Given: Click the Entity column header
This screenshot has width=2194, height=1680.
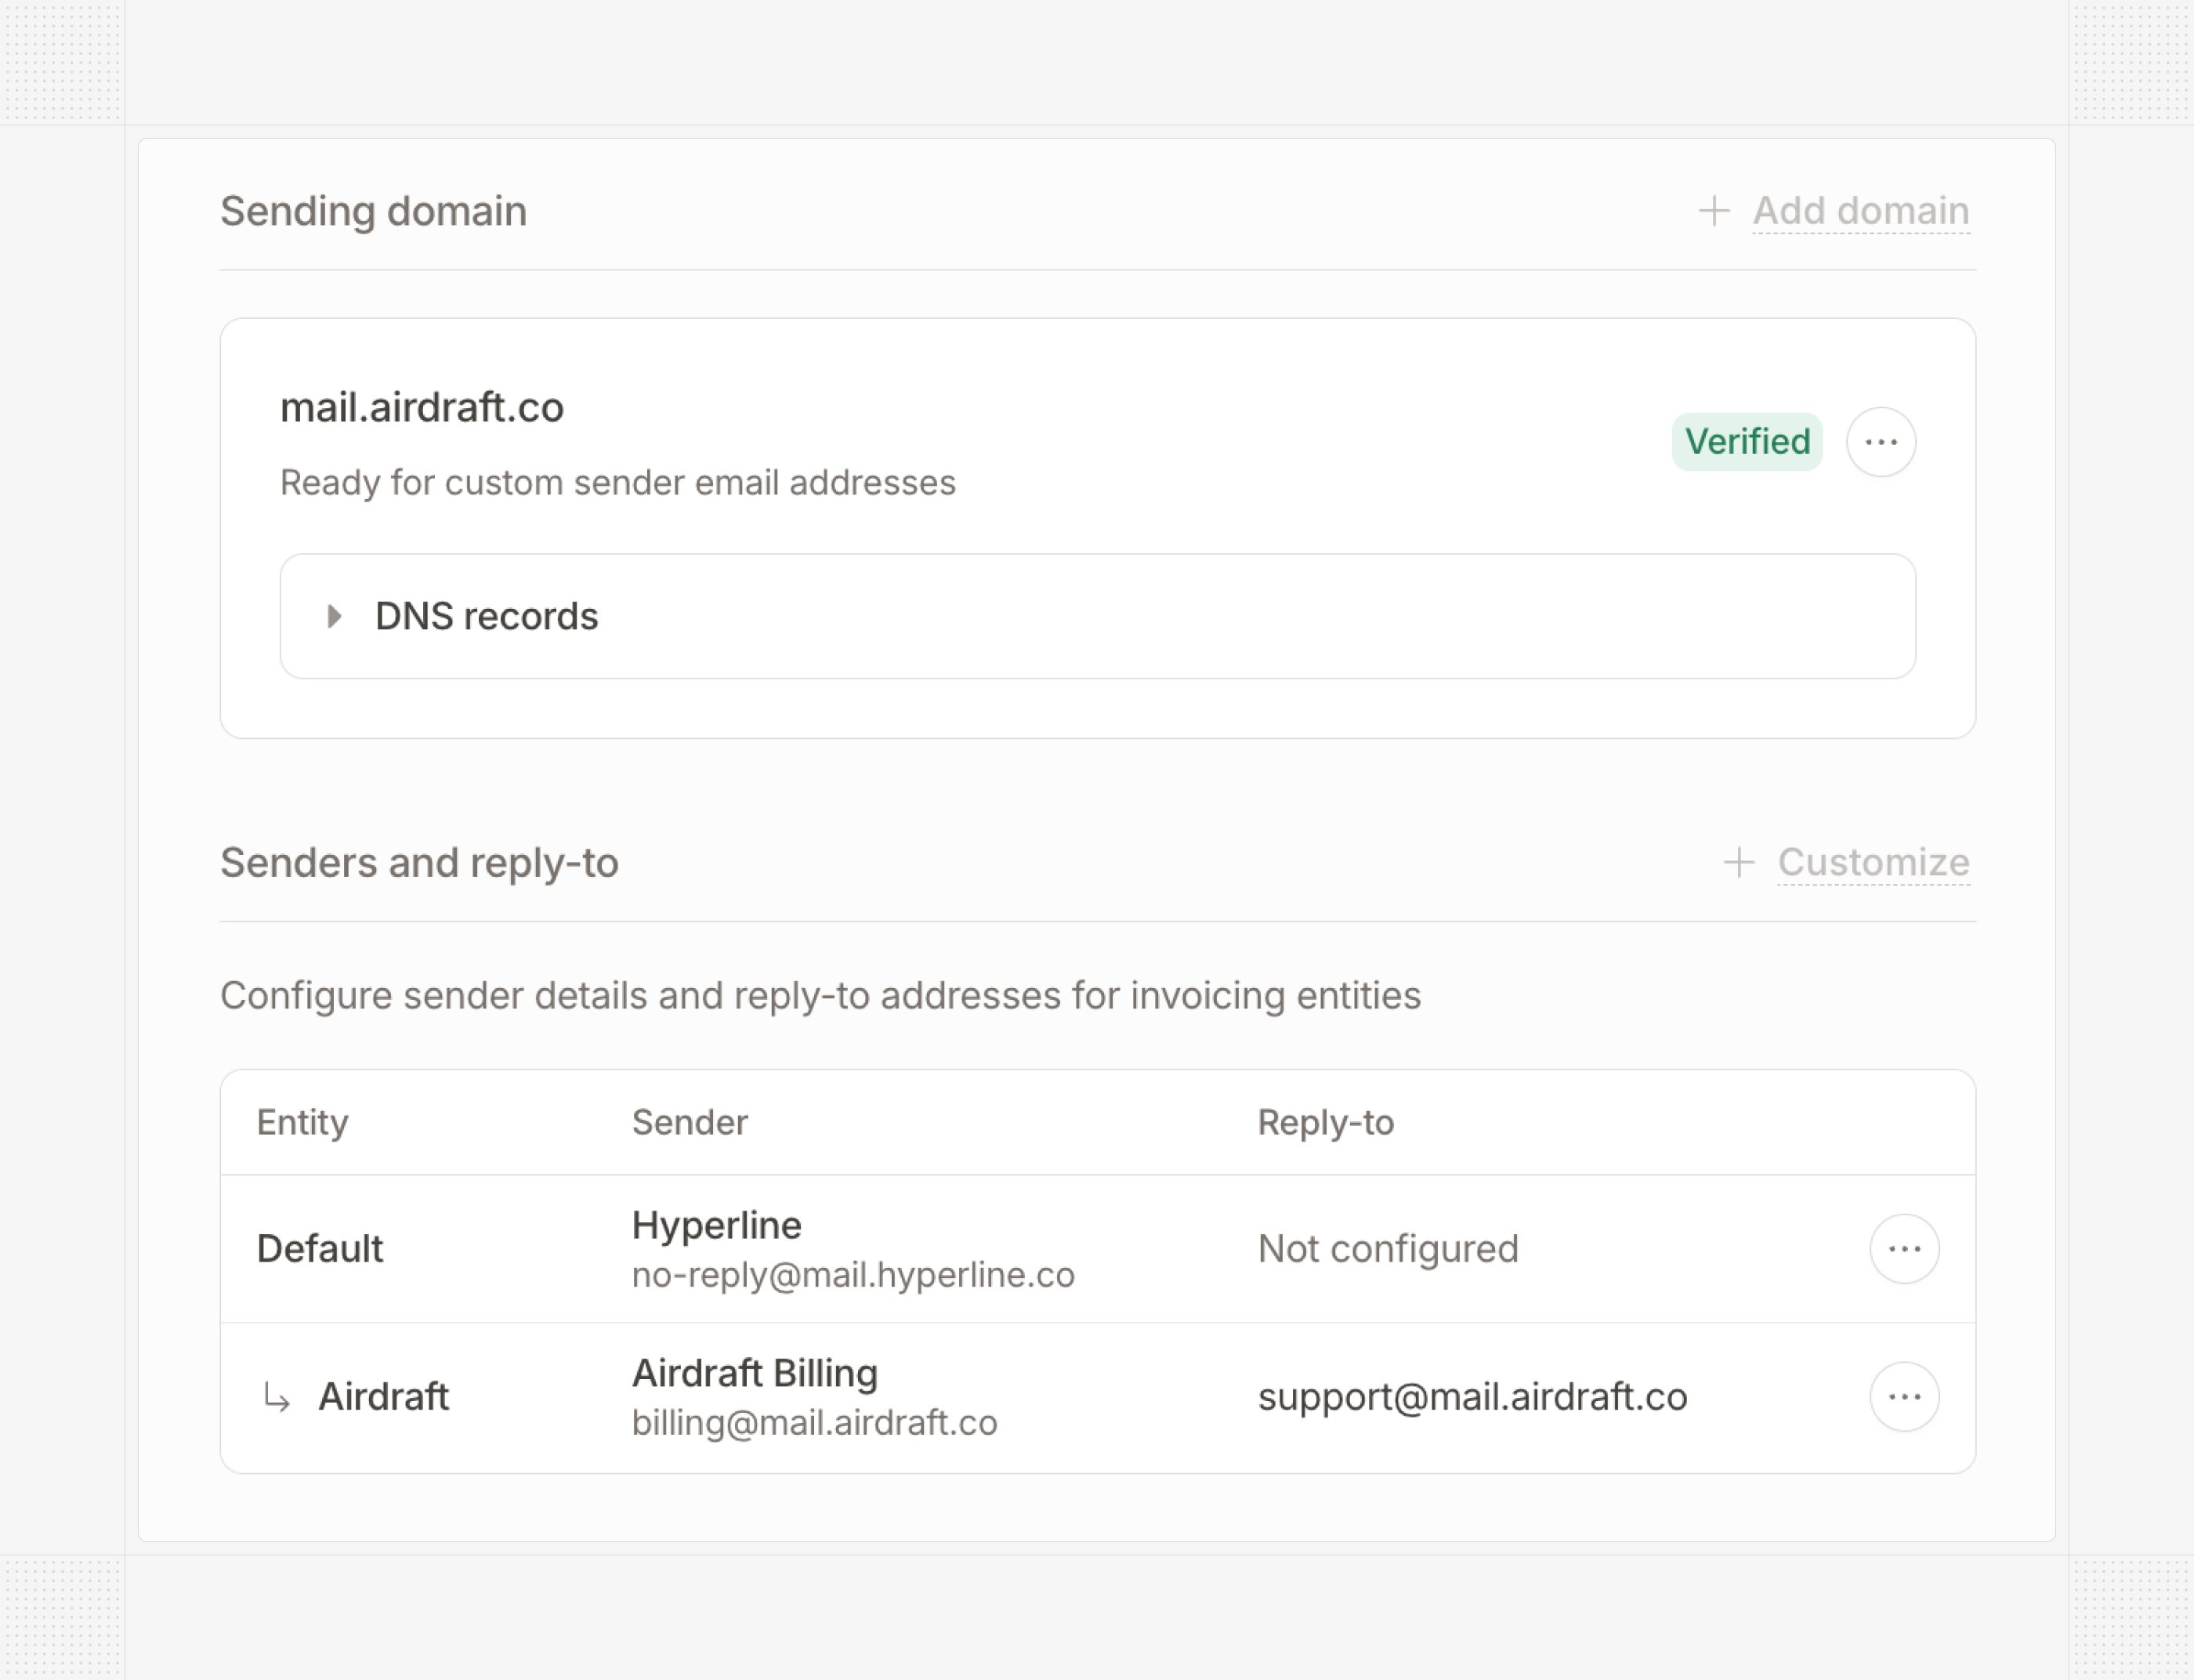Looking at the screenshot, I should click(x=302, y=1122).
